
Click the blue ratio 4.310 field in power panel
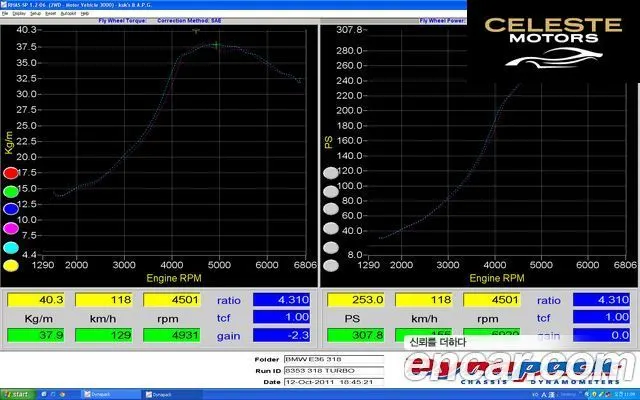coord(601,300)
